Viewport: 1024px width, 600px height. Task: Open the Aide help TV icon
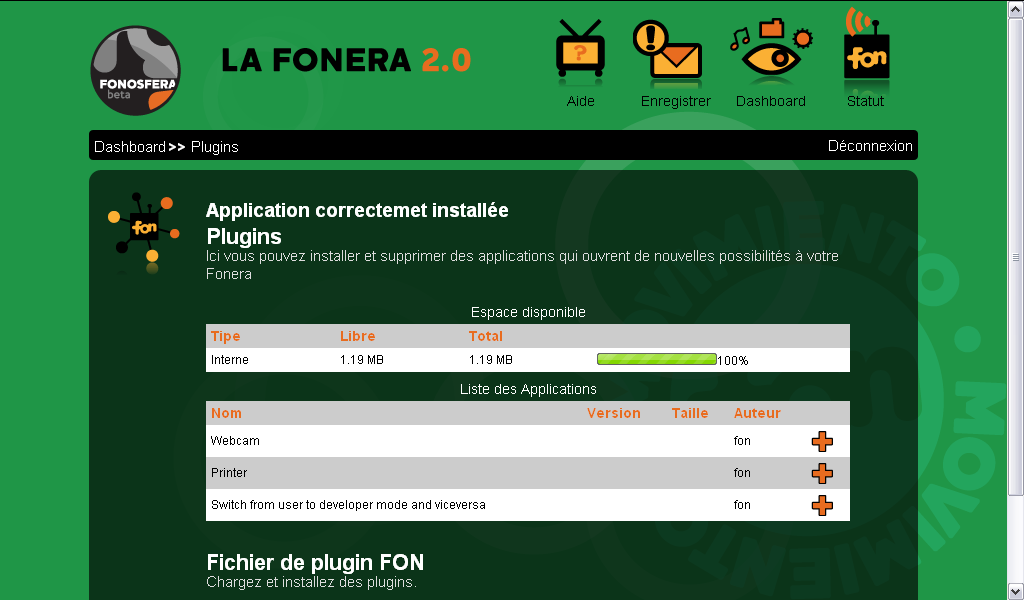pyautogui.click(x=580, y=51)
